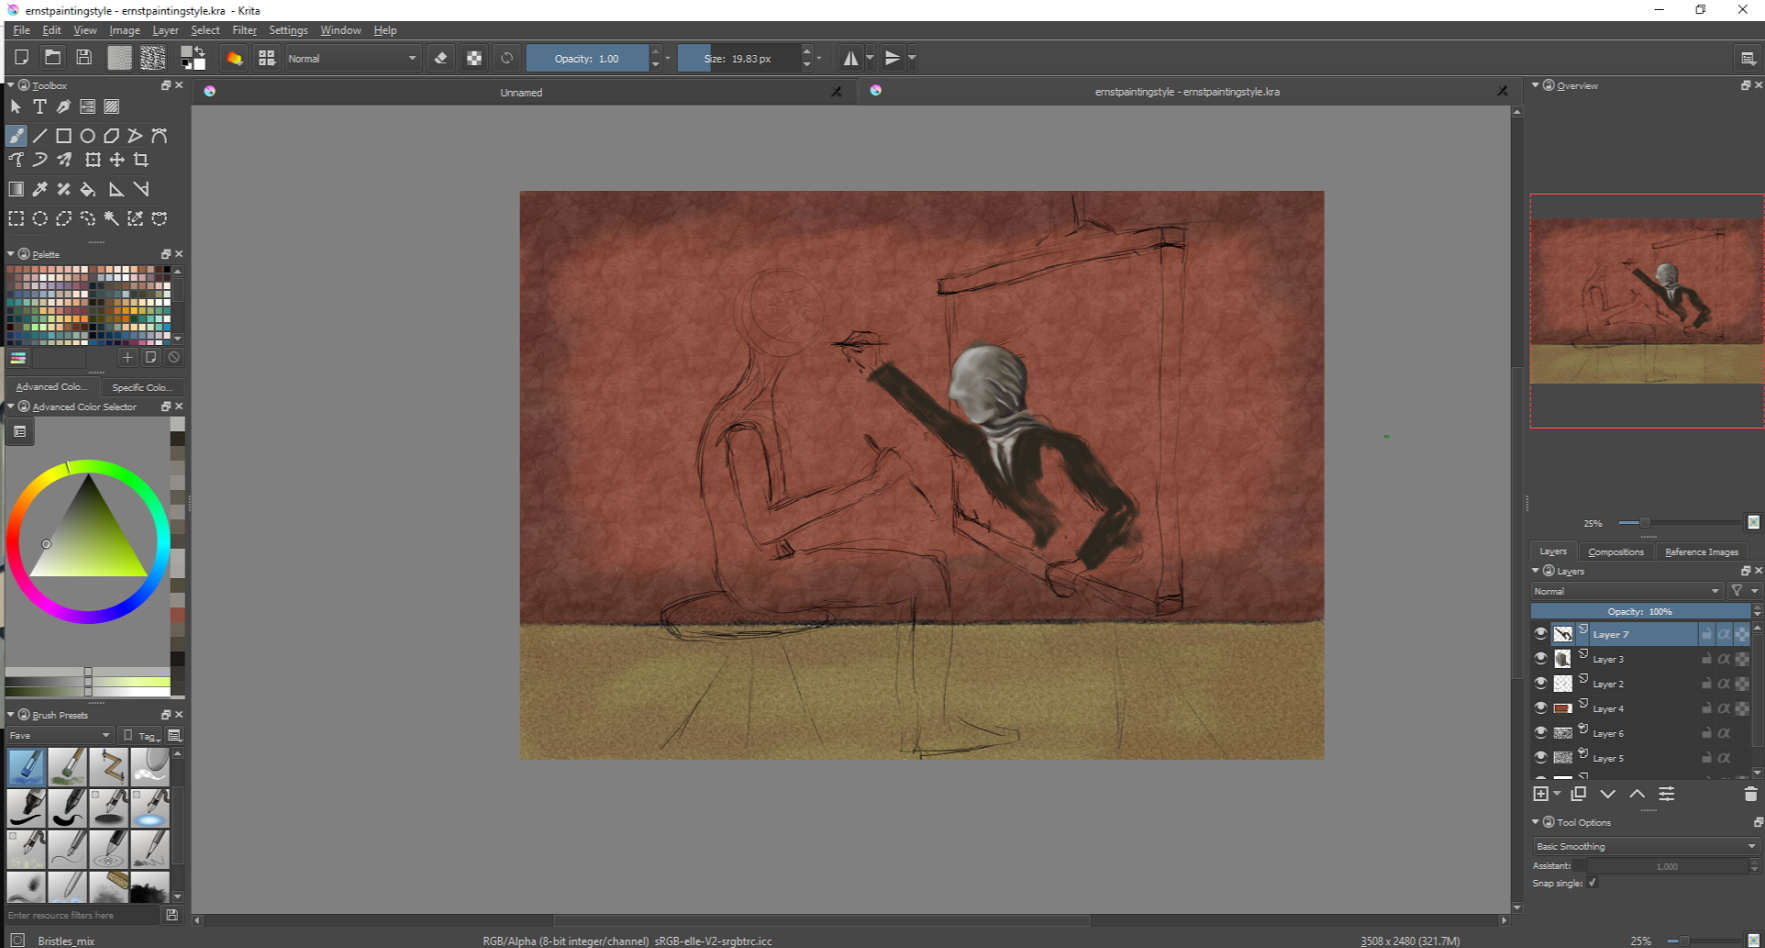Viewport: 1765px width, 948px height.
Task: Select the Rectangle shape tool
Action: point(63,136)
